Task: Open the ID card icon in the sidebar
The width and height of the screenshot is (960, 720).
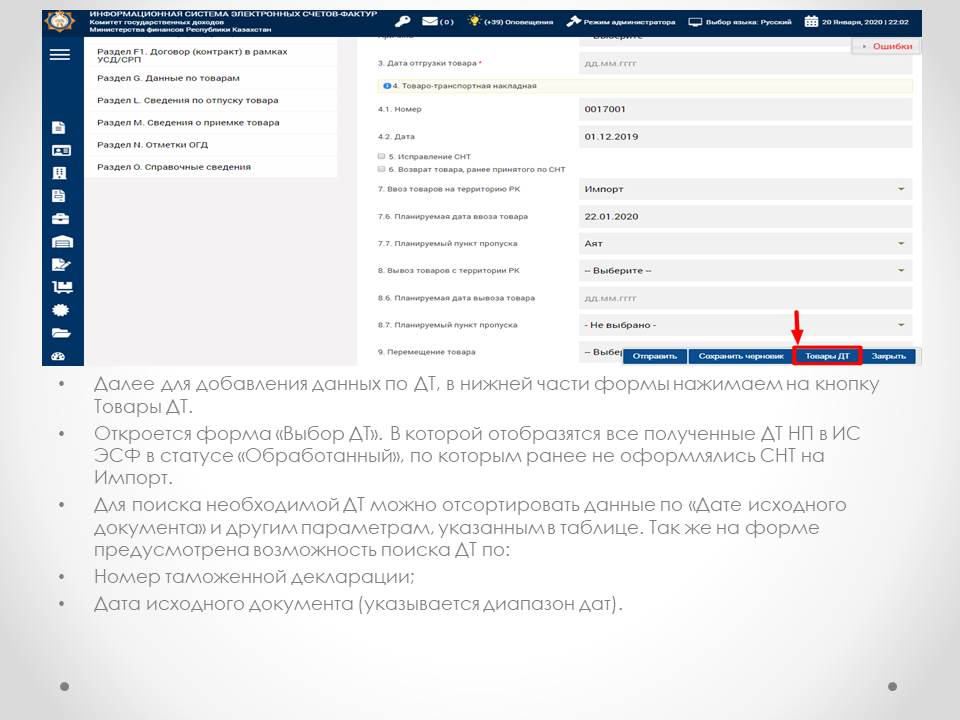Action: click(60, 150)
